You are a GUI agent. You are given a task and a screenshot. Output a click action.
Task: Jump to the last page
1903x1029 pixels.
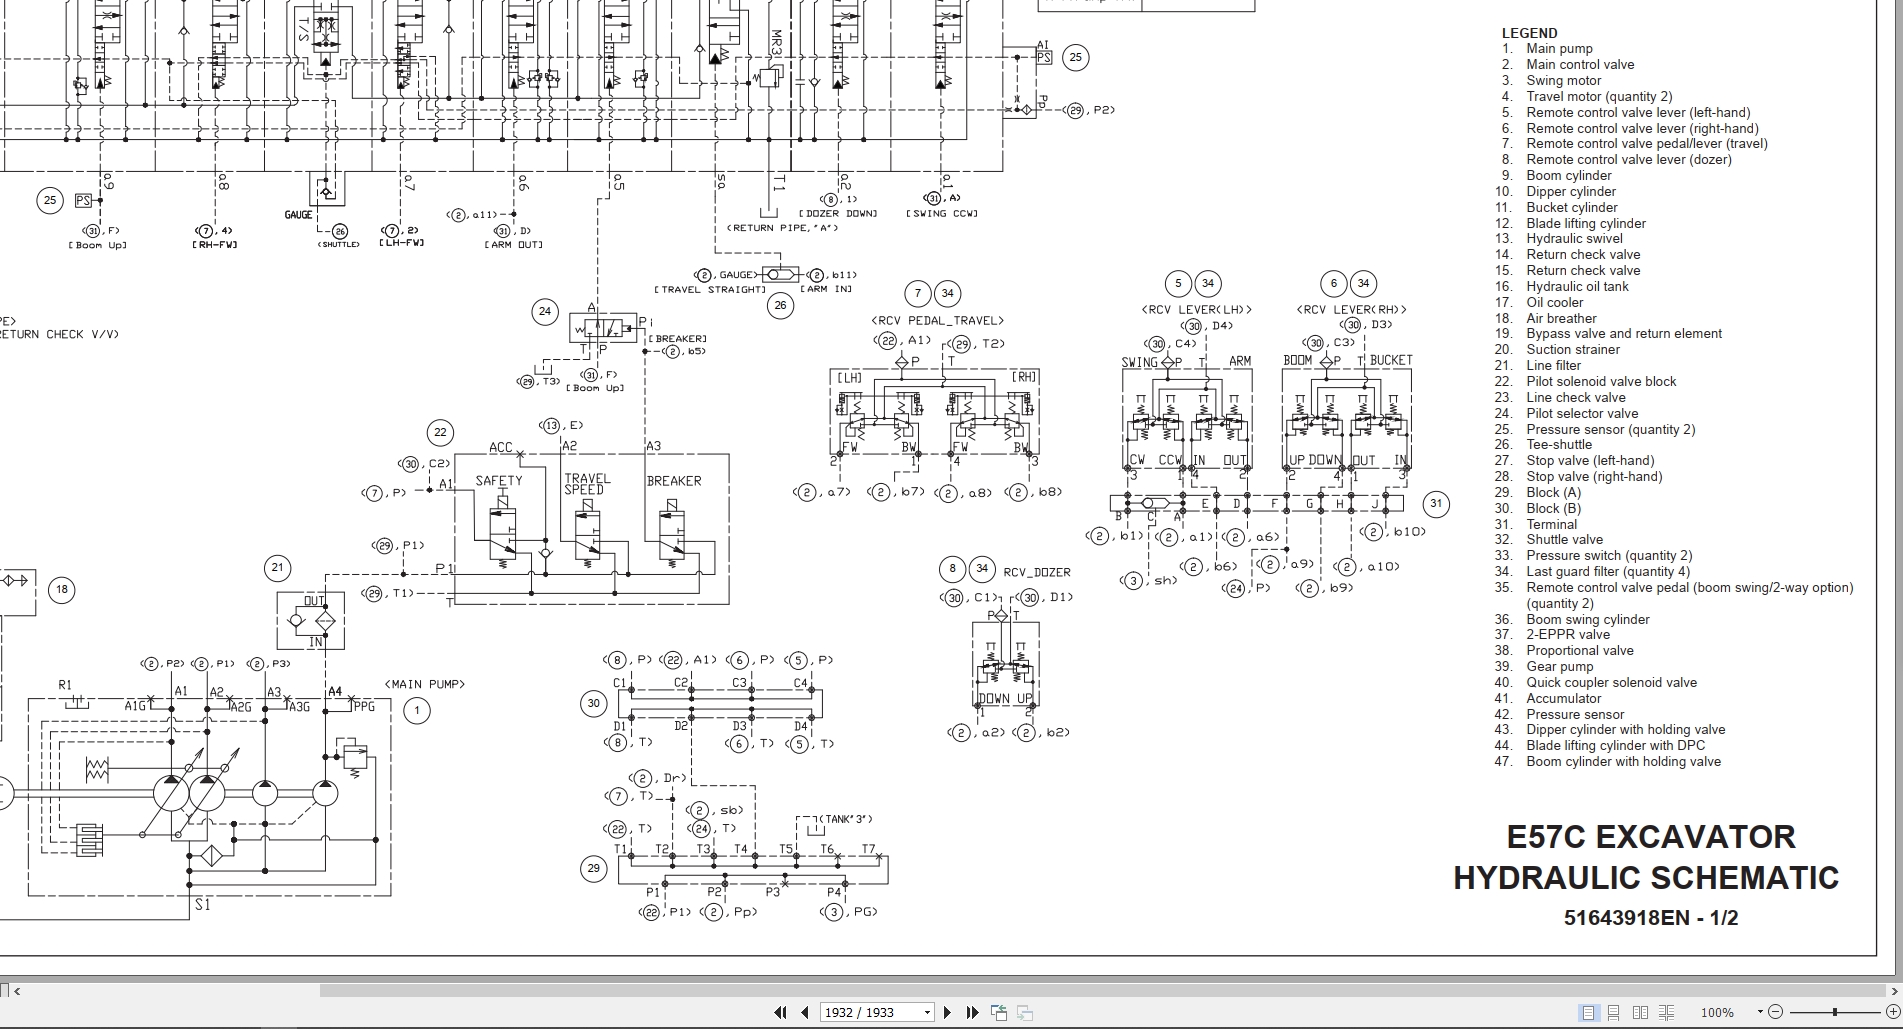point(971,1013)
